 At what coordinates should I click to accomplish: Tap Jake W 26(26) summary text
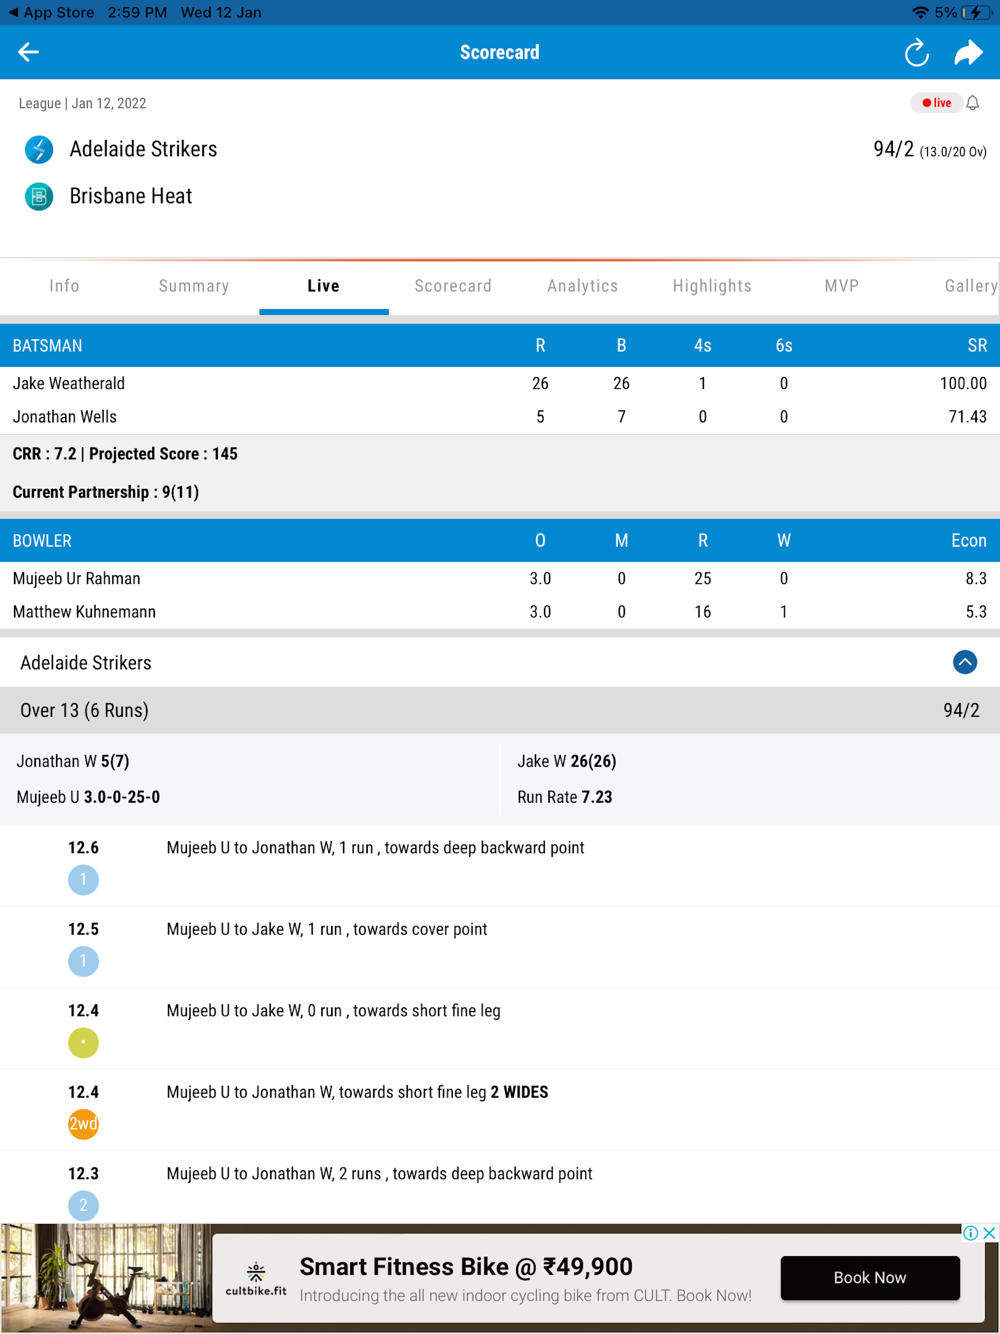(567, 761)
